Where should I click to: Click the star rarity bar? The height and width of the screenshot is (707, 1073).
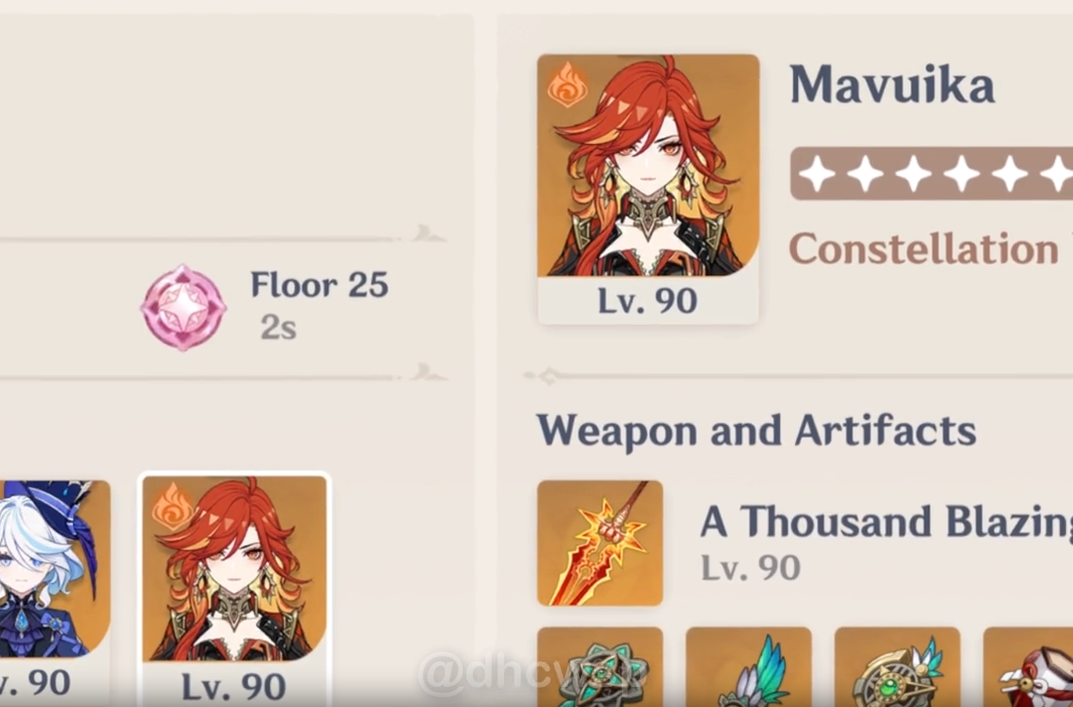[x=931, y=174]
